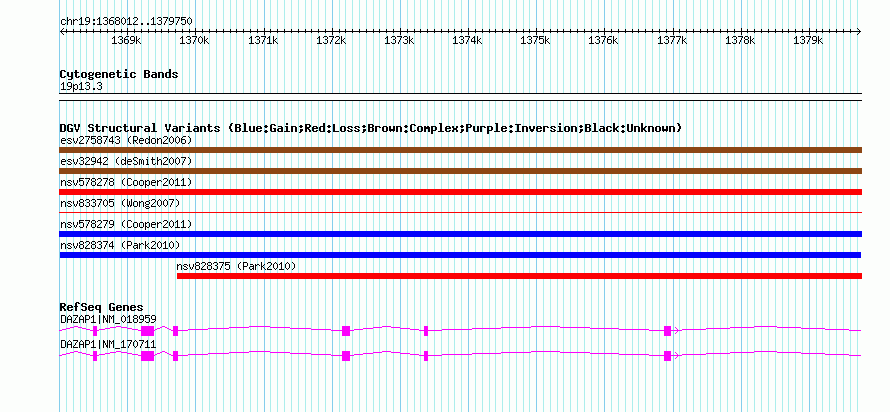
Task: Click the Cytogenetic Bands track title
Action: coord(119,74)
